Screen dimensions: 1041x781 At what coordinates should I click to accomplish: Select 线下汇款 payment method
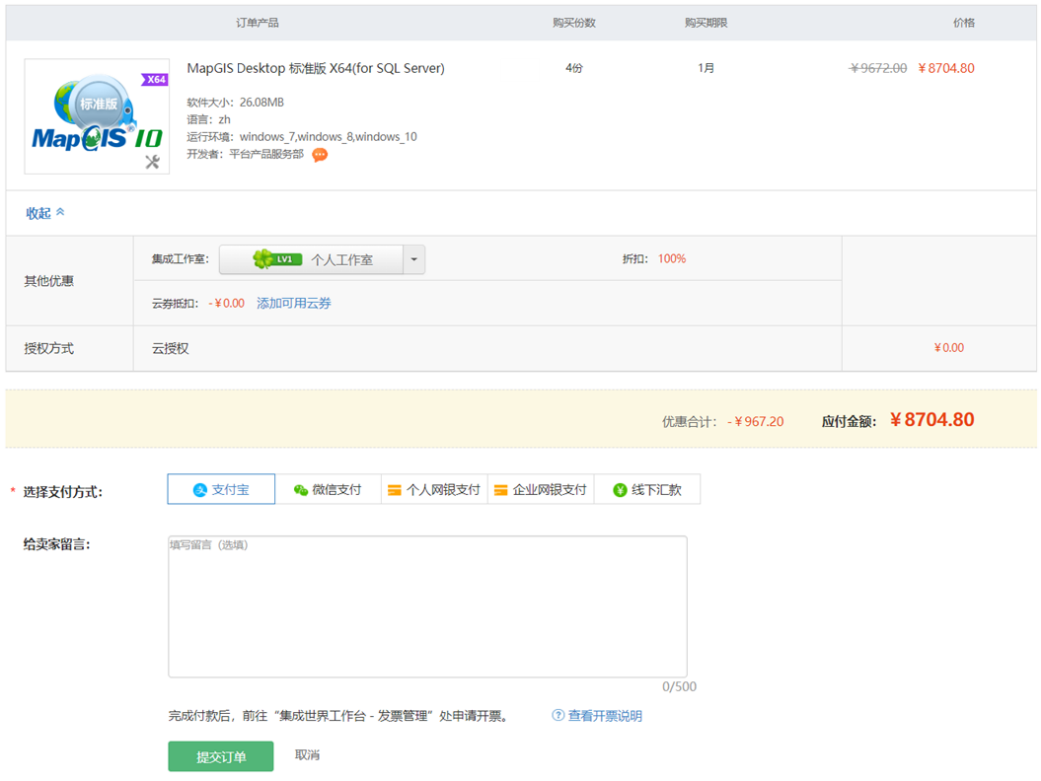click(x=647, y=489)
